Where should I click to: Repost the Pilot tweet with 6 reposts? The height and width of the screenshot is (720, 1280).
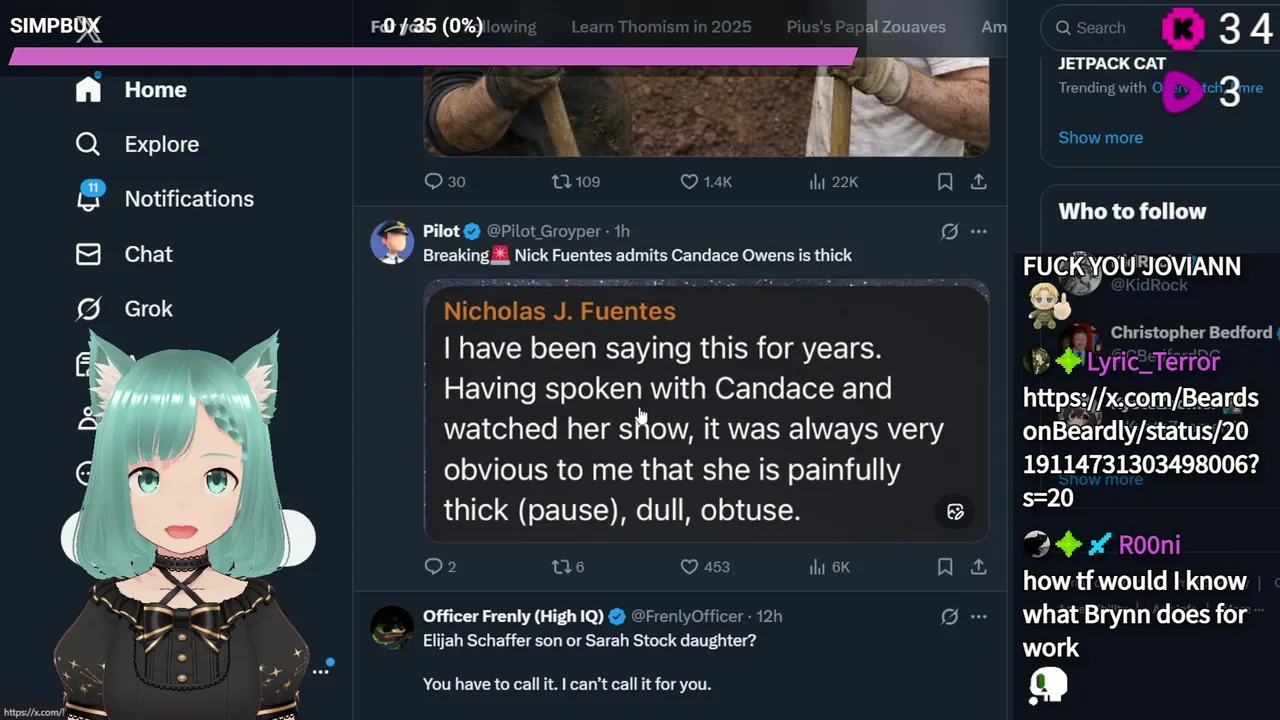tap(562, 567)
